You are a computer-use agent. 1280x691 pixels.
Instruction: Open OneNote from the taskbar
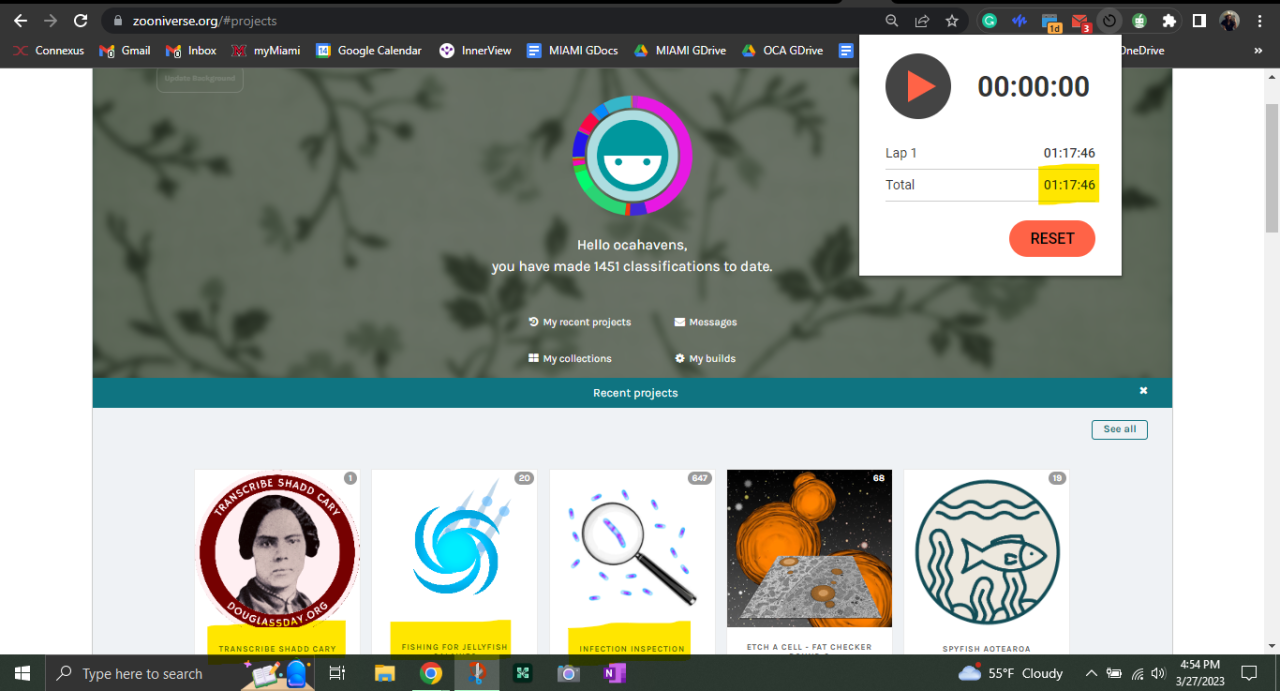[x=614, y=673]
